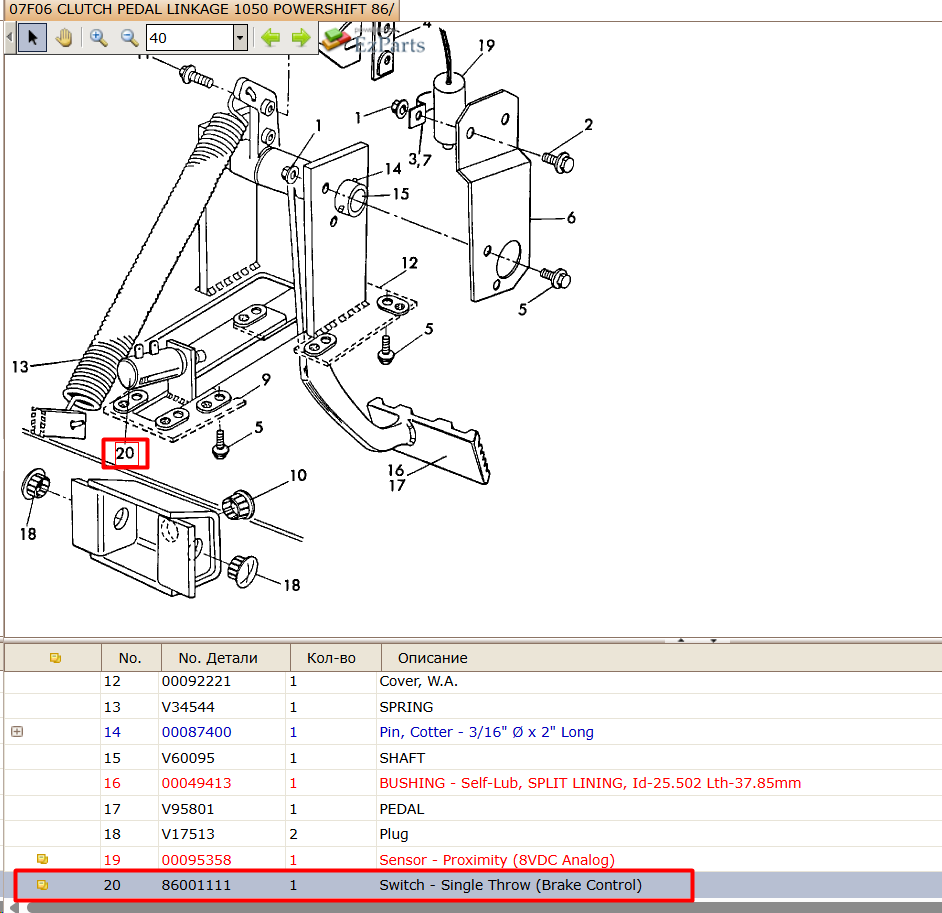942x913 pixels.
Task: Click callout 10 near the plug
Action: pos(298,476)
